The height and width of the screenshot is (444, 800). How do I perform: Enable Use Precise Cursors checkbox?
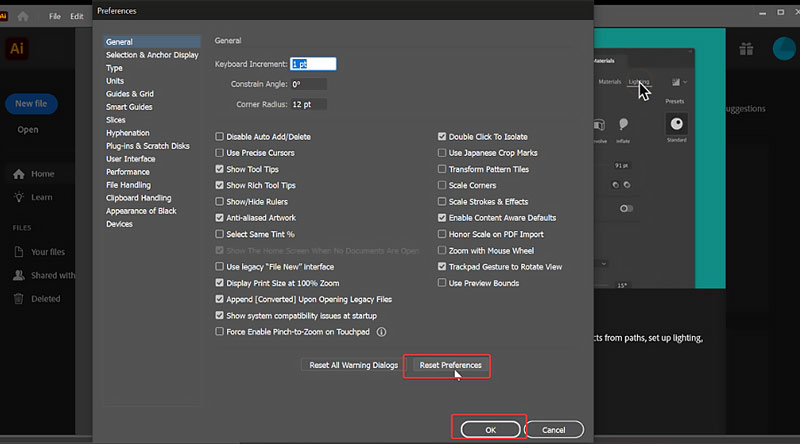point(220,153)
